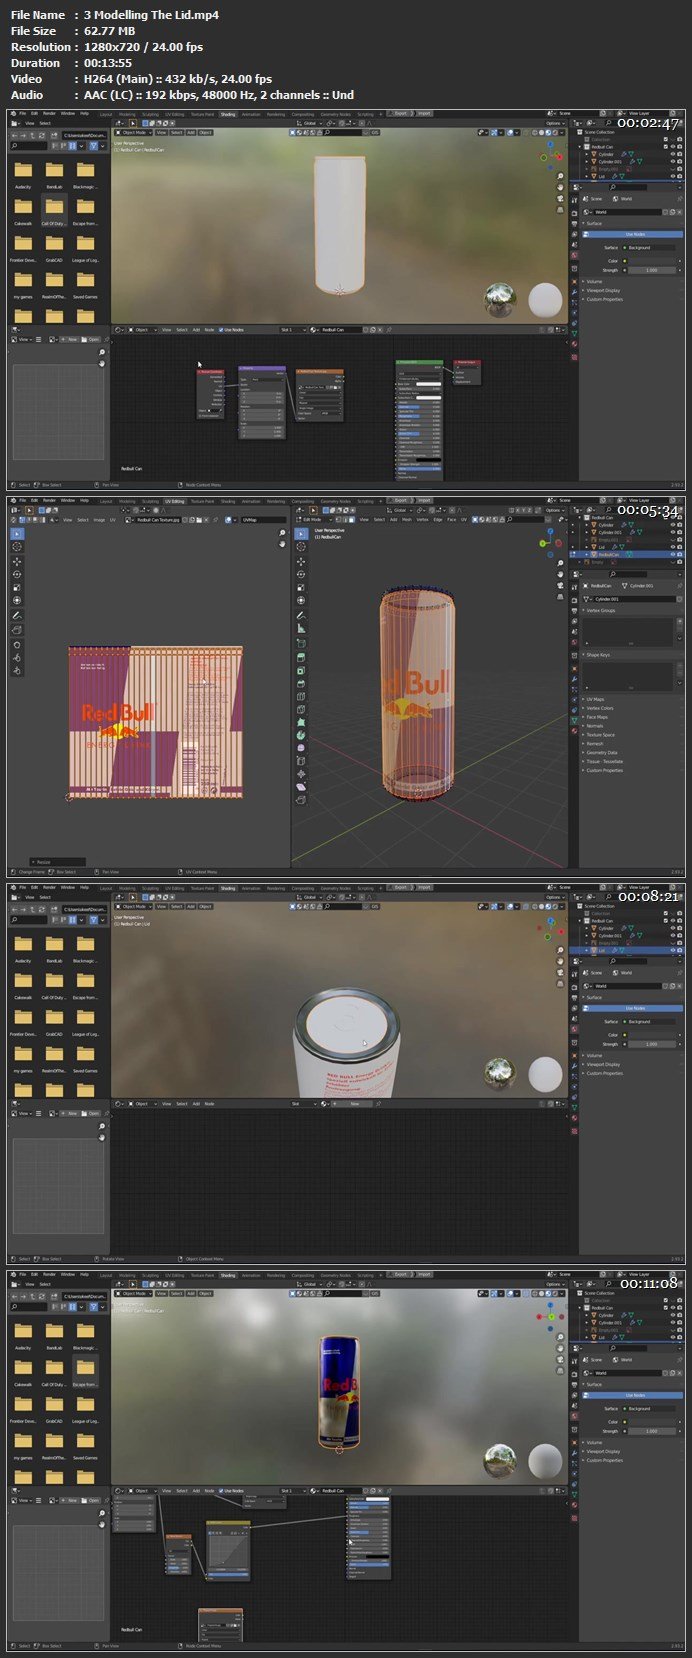This screenshot has height=1658, width=692.
Task: Select the Bevel tool in 00:05:34 frame
Action: click(301, 683)
